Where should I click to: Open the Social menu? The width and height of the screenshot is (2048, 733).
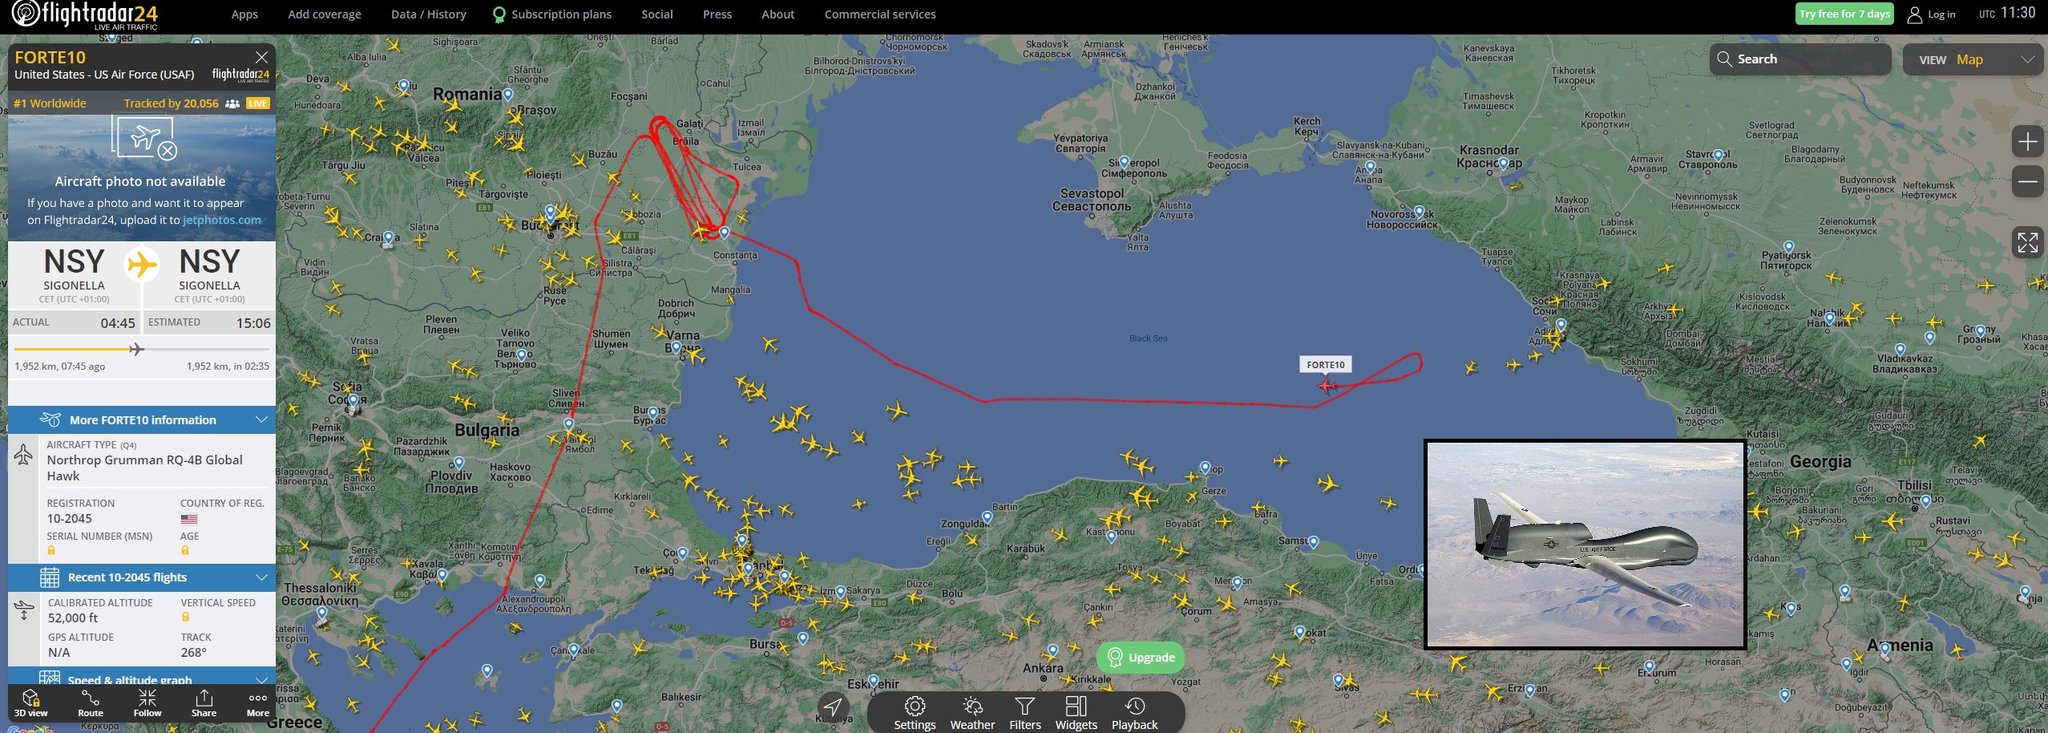(657, 14)
